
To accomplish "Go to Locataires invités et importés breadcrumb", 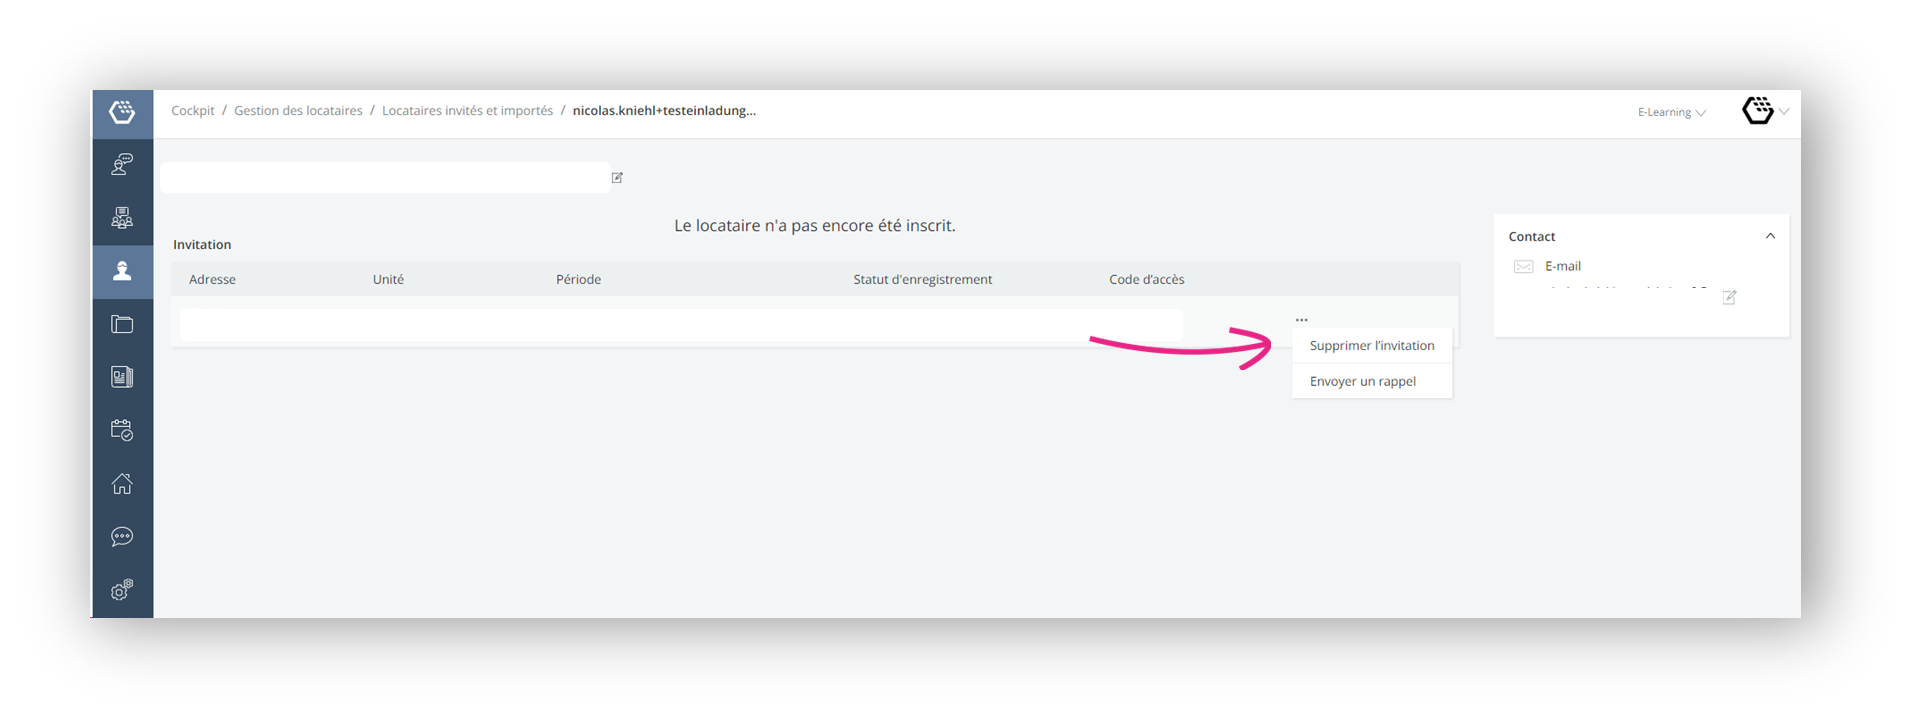I will tap(467, 111).
